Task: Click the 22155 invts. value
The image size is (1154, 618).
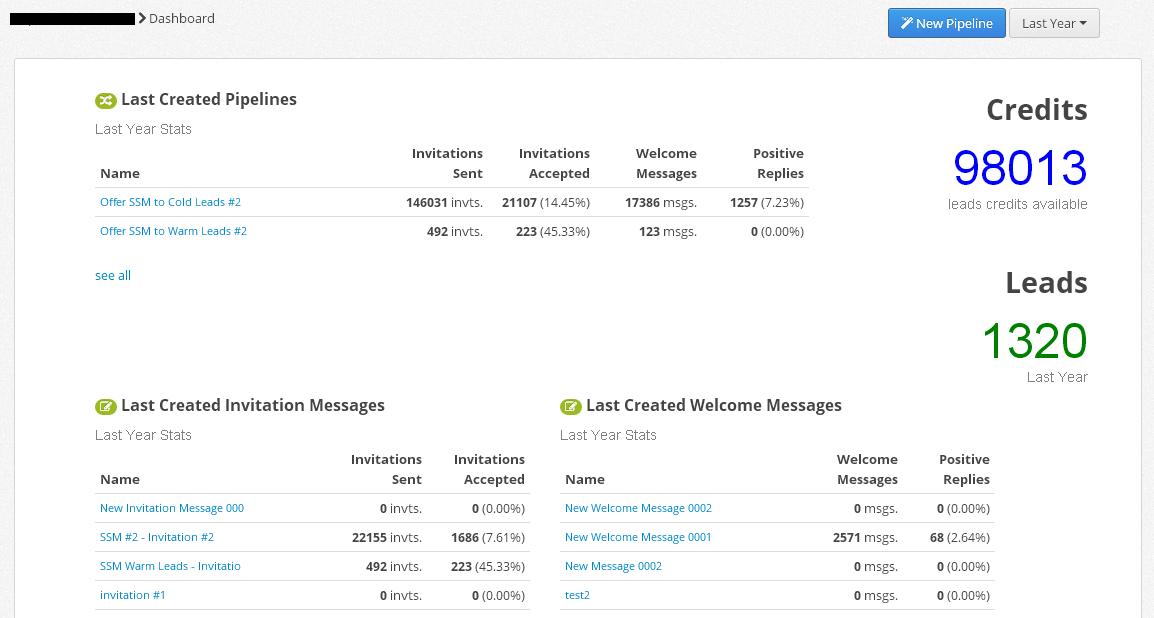Action: 387,537
